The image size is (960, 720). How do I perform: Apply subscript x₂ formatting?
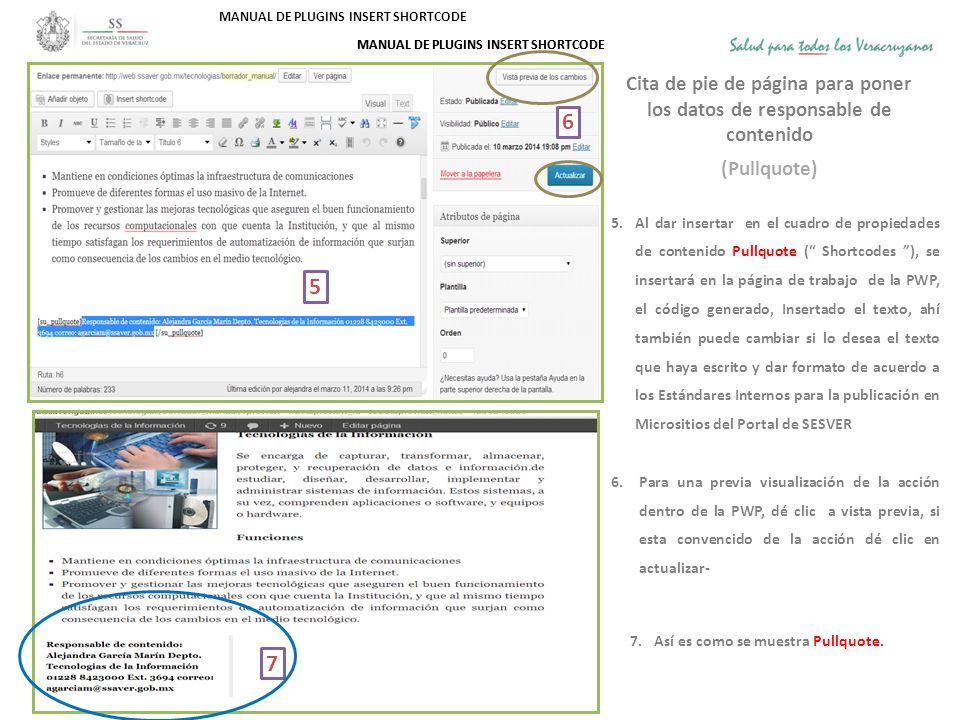pyautogui.click(x=332, y=142)
